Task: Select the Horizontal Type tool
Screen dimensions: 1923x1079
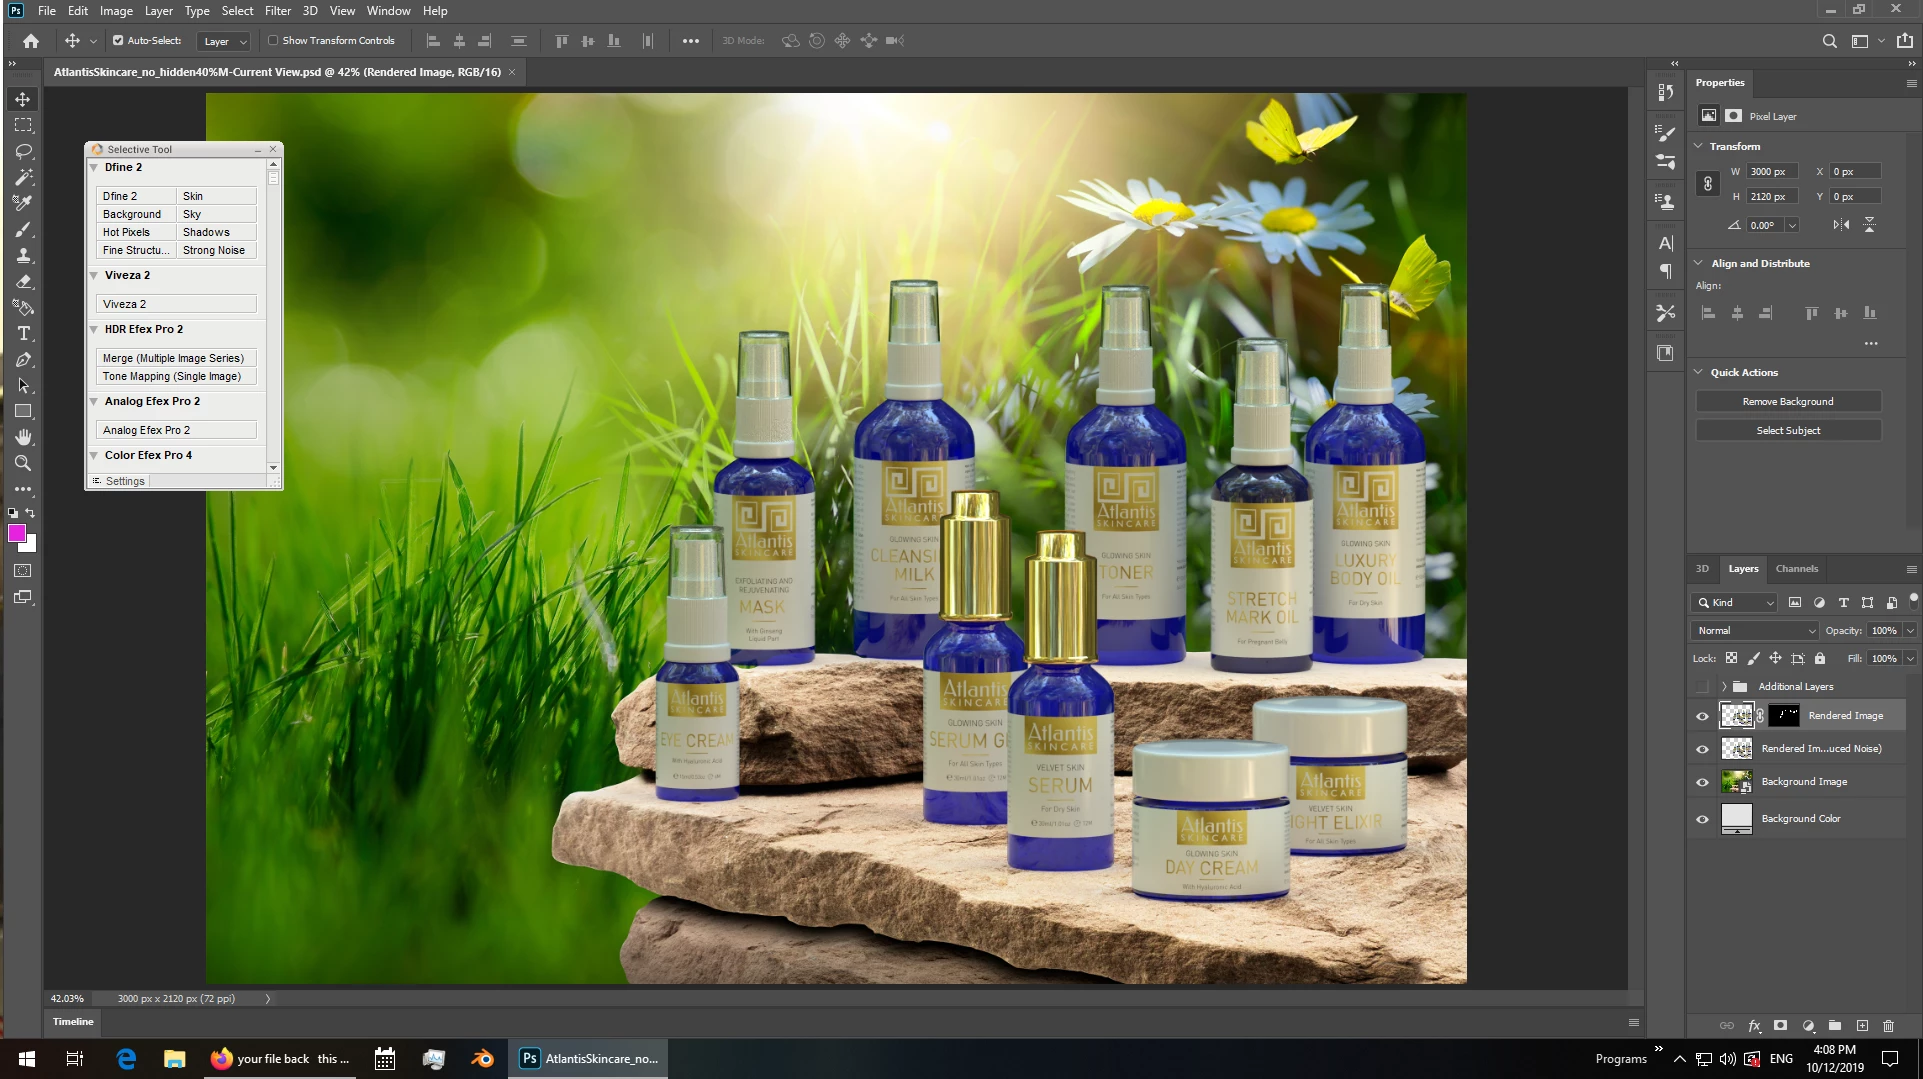Action: tap(22, 334)
